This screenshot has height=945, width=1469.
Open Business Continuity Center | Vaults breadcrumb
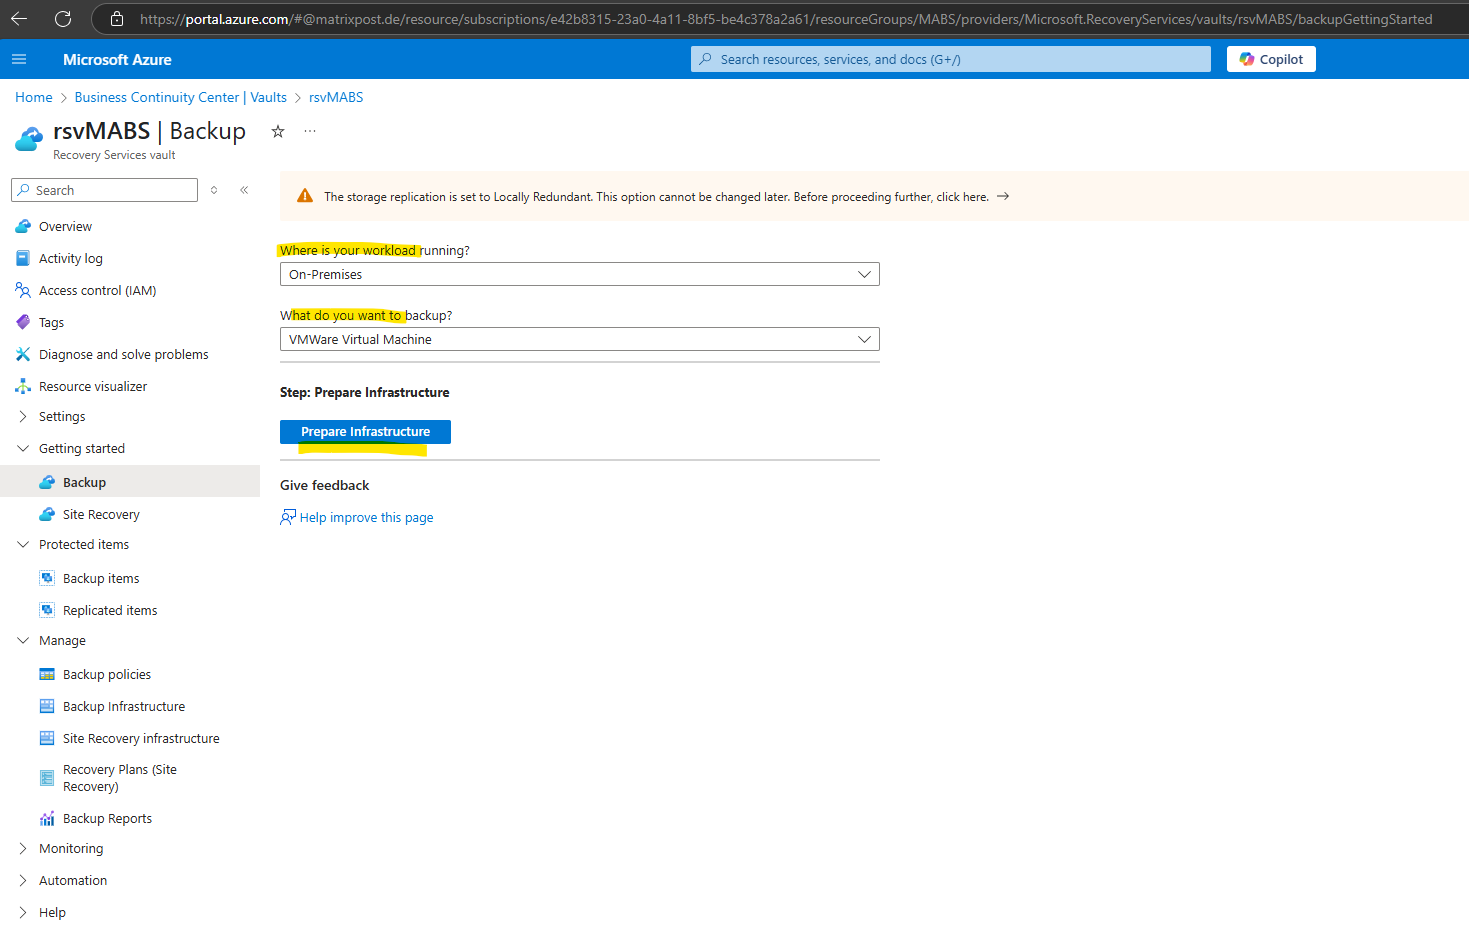(x=180, y=97)
